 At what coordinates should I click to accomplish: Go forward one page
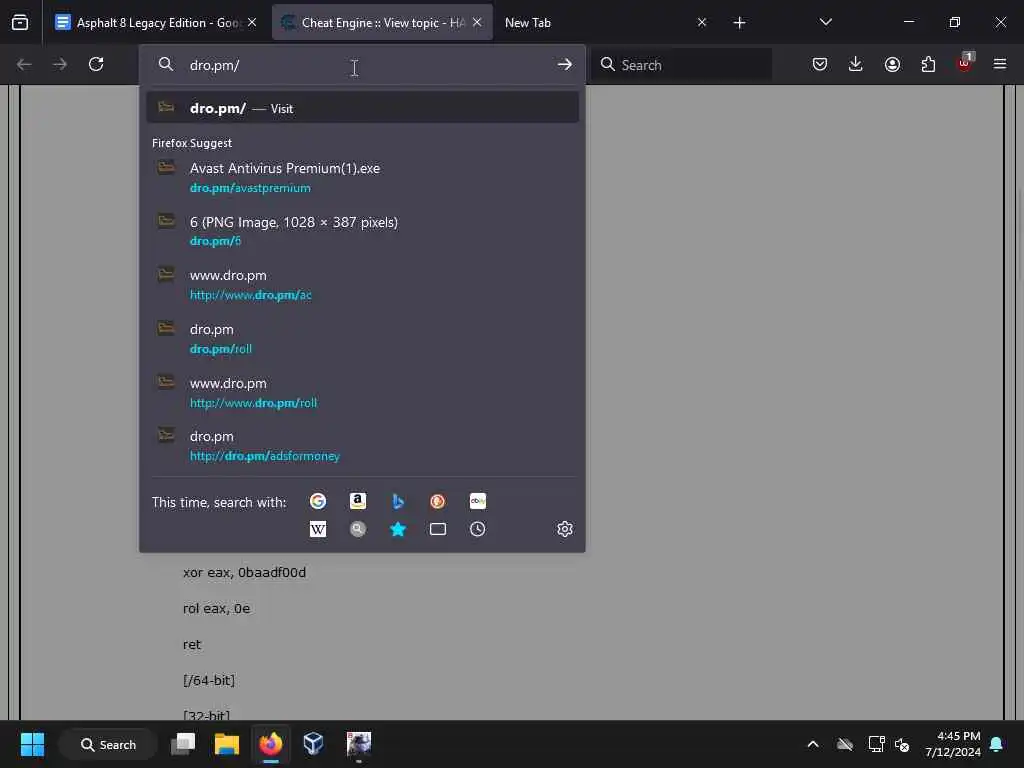(59, 65)
